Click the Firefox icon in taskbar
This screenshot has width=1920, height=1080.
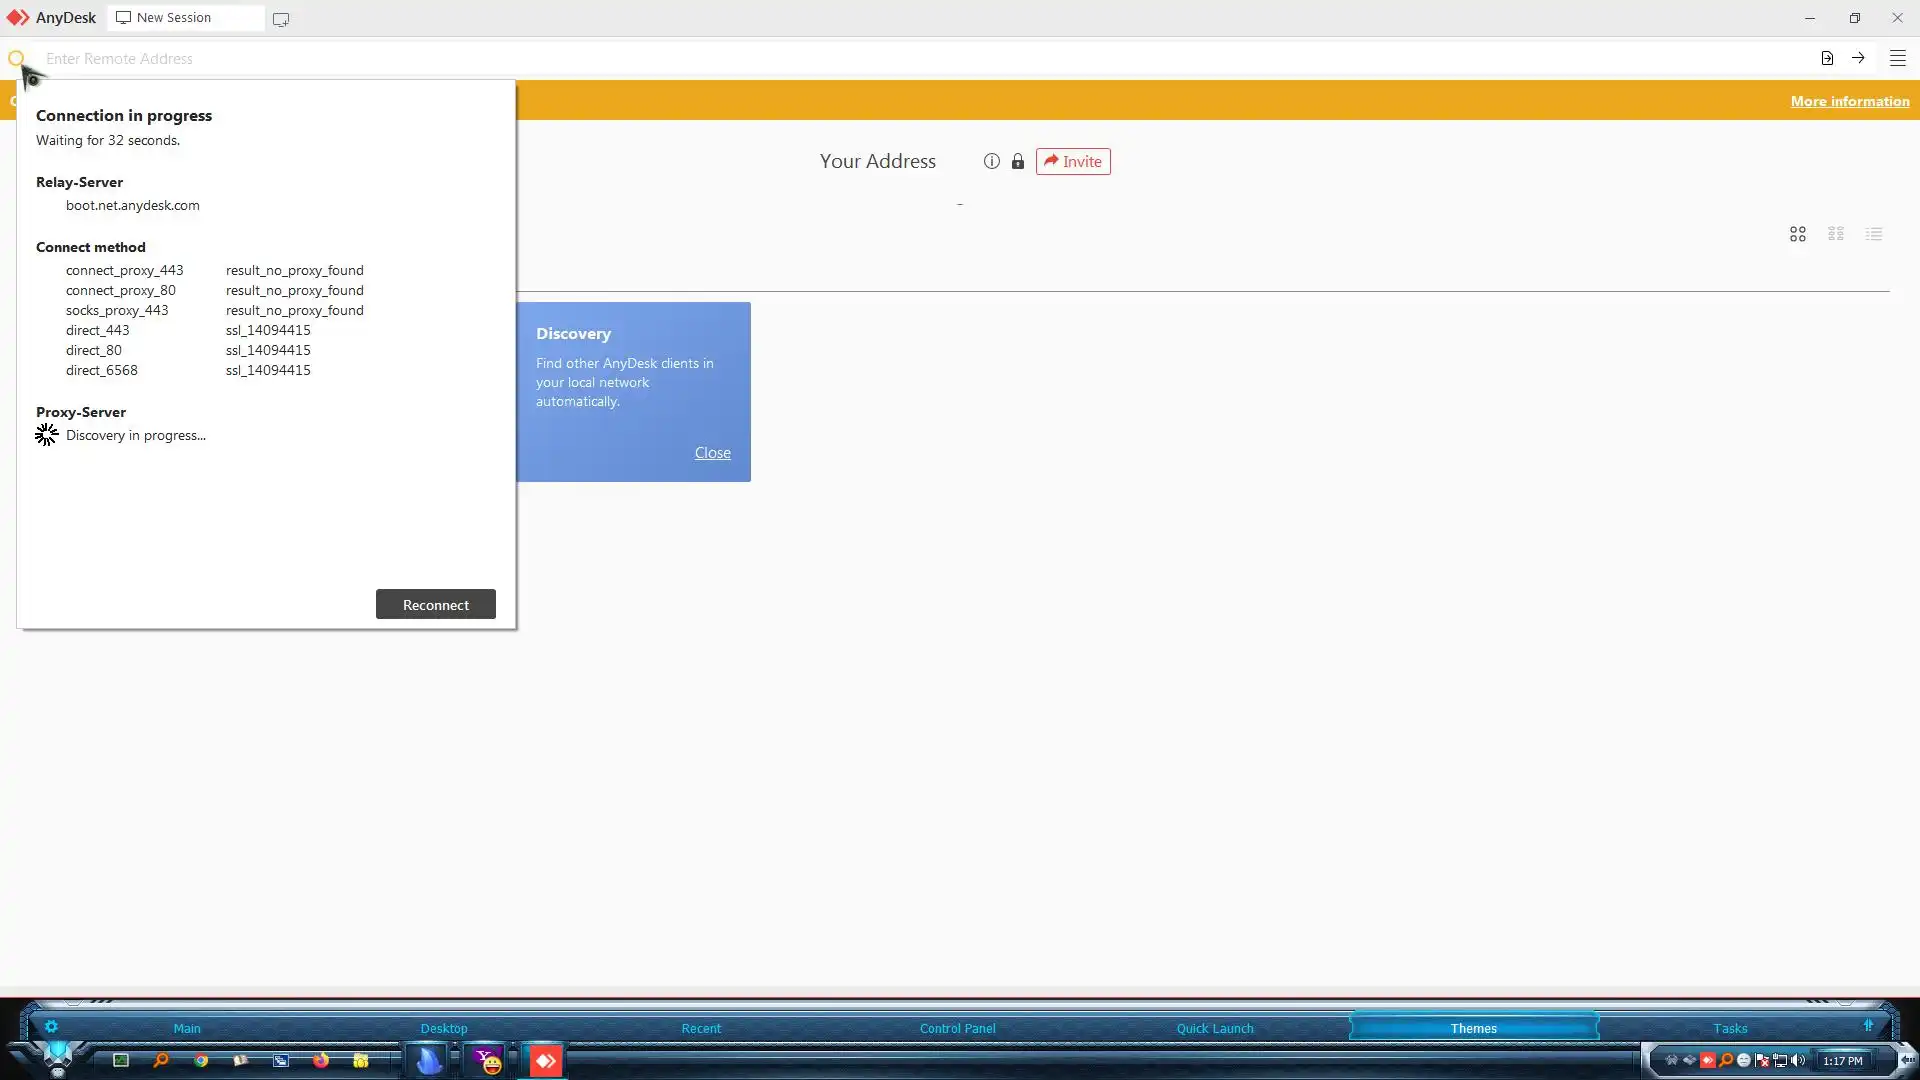pyautogui.click(x=321, y=1060)
